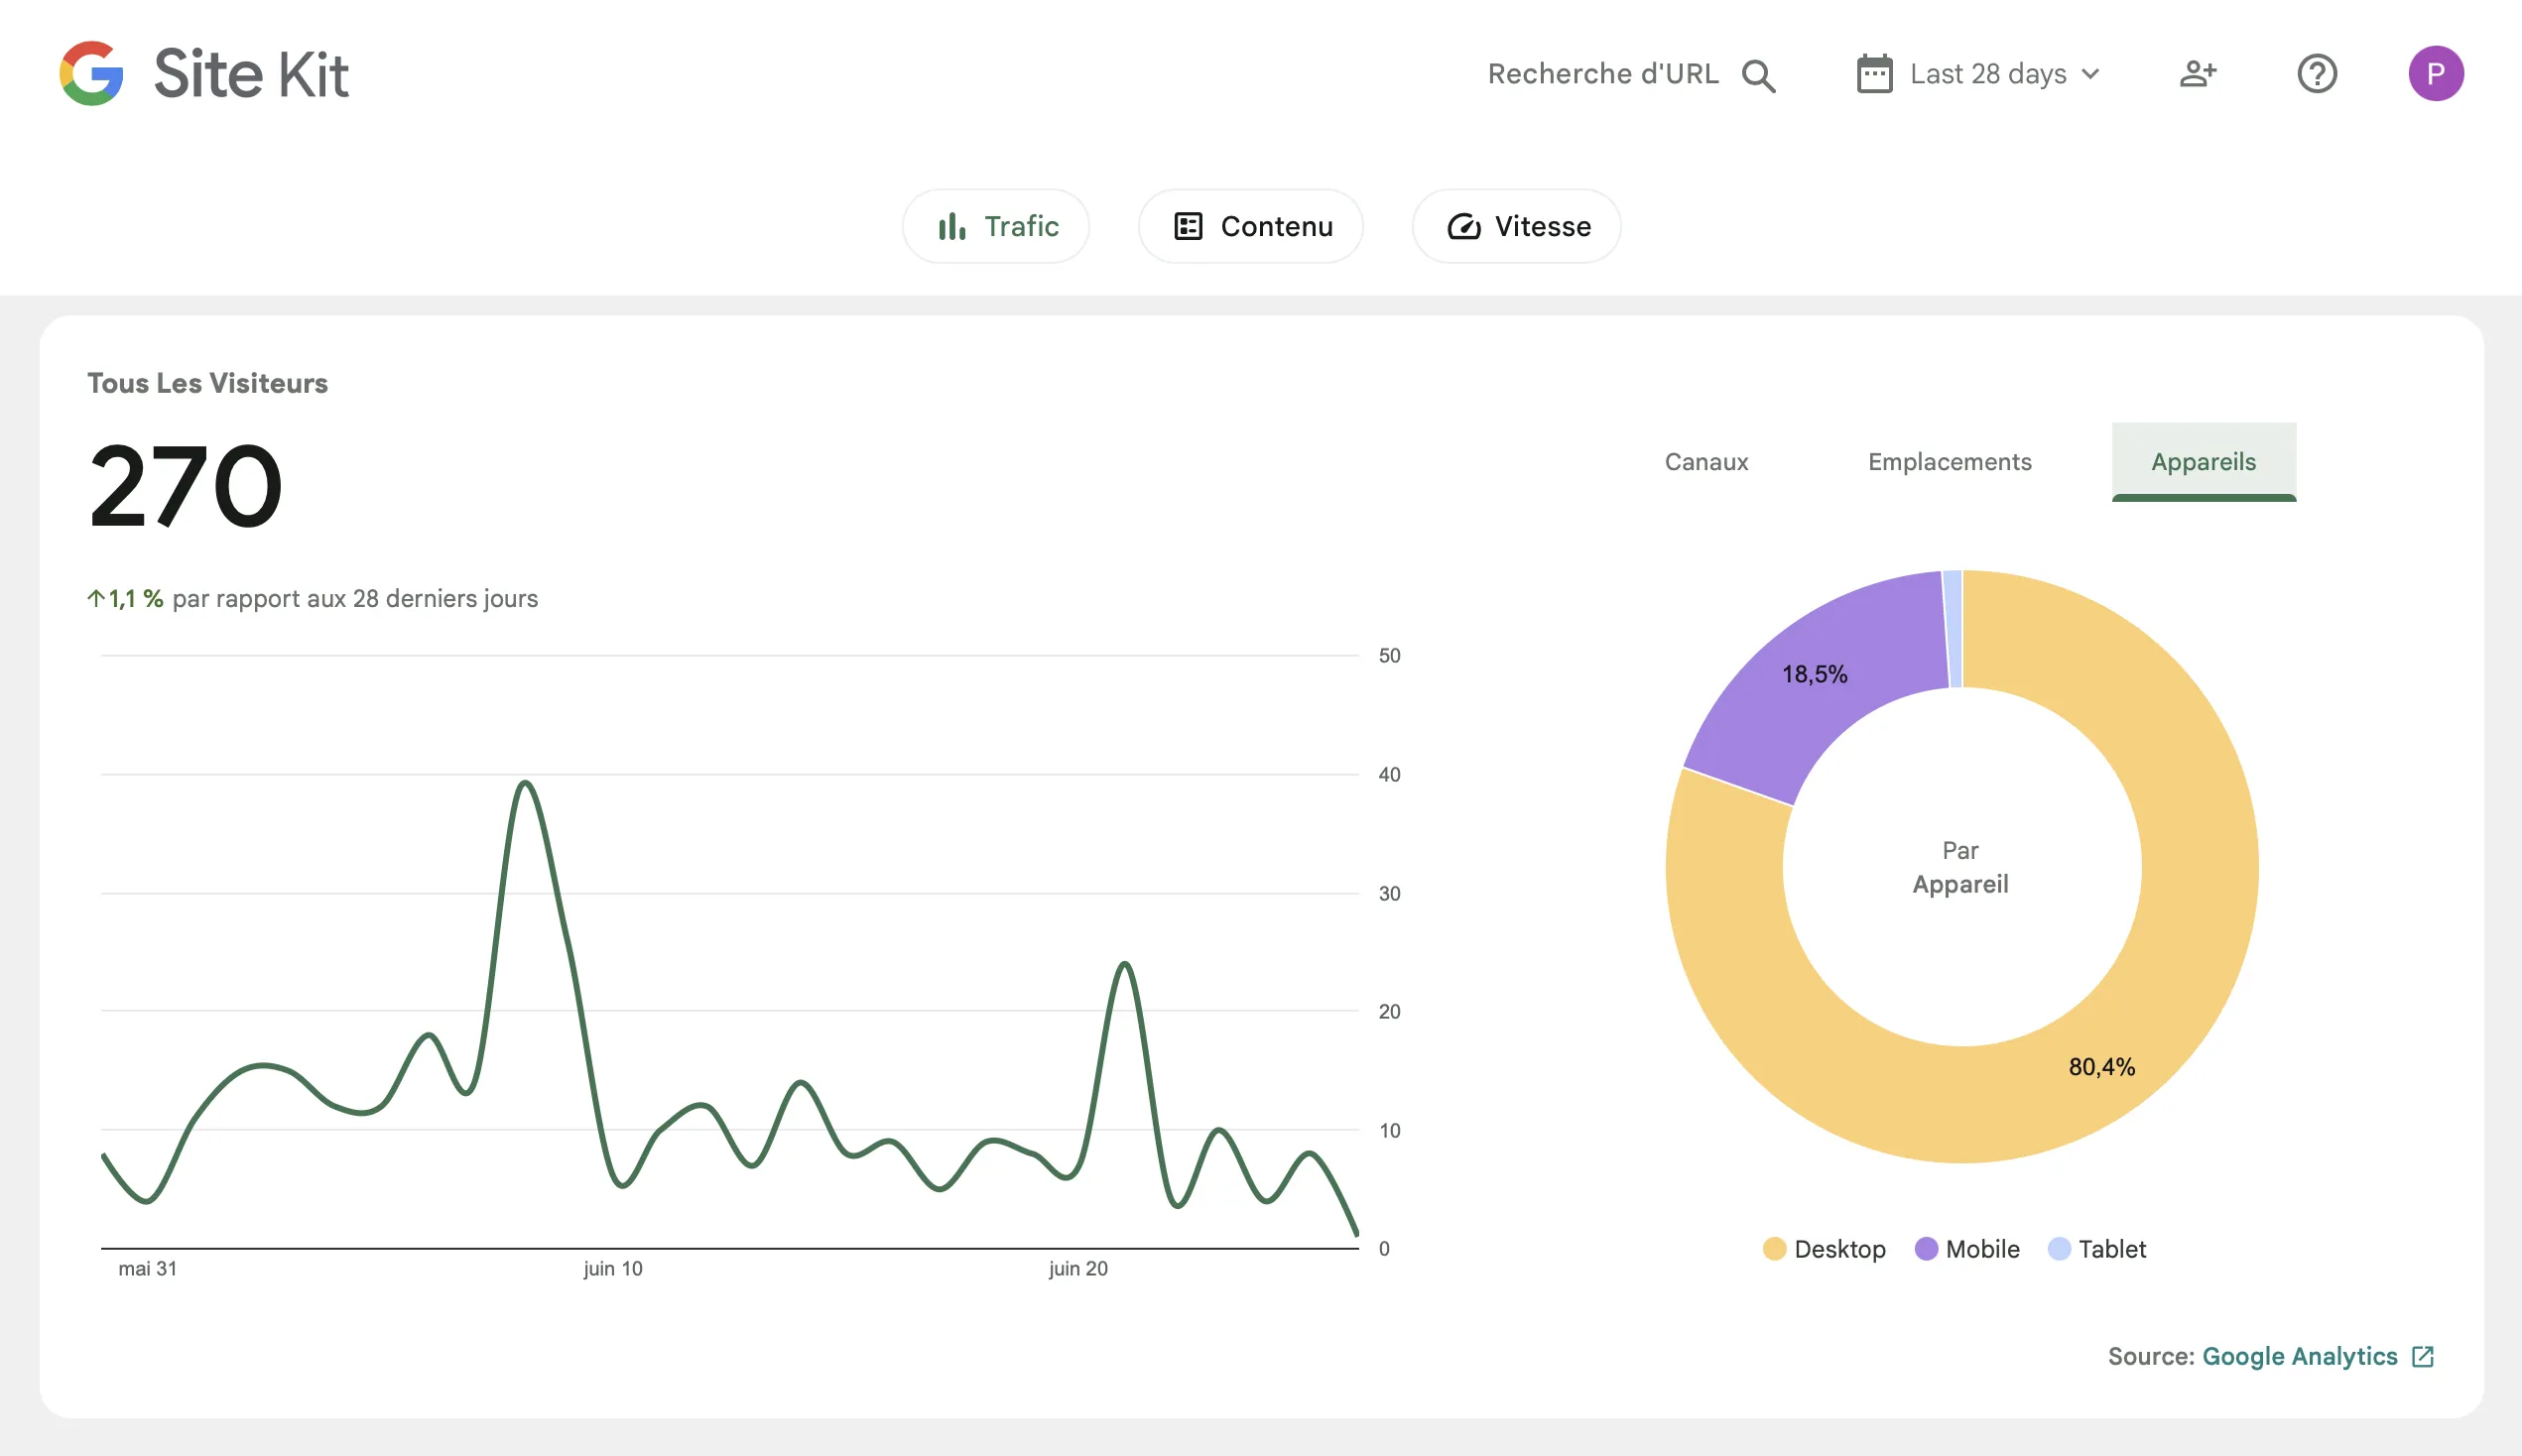This screenshot has height=1456, width=2522.
Task: Open the purple P account avatar
Action: (2435, 73)
